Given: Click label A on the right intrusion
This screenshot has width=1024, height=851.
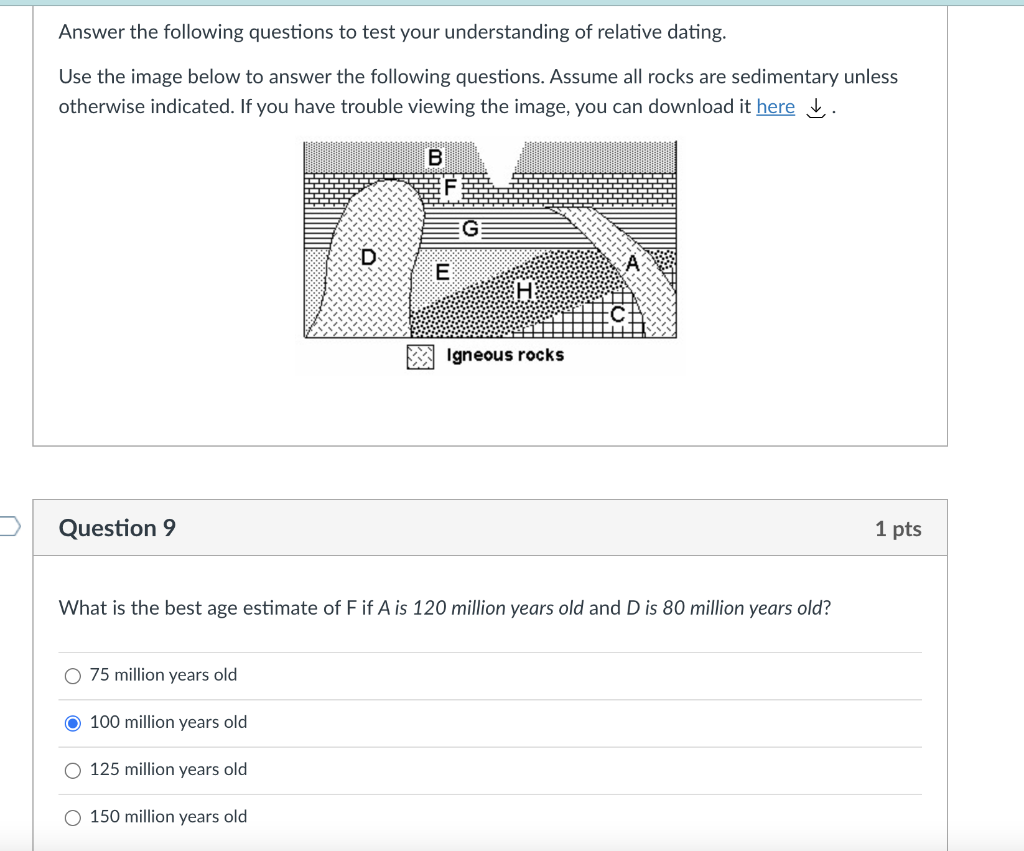Looking at the screenshot, I should [x=633, y=263].
